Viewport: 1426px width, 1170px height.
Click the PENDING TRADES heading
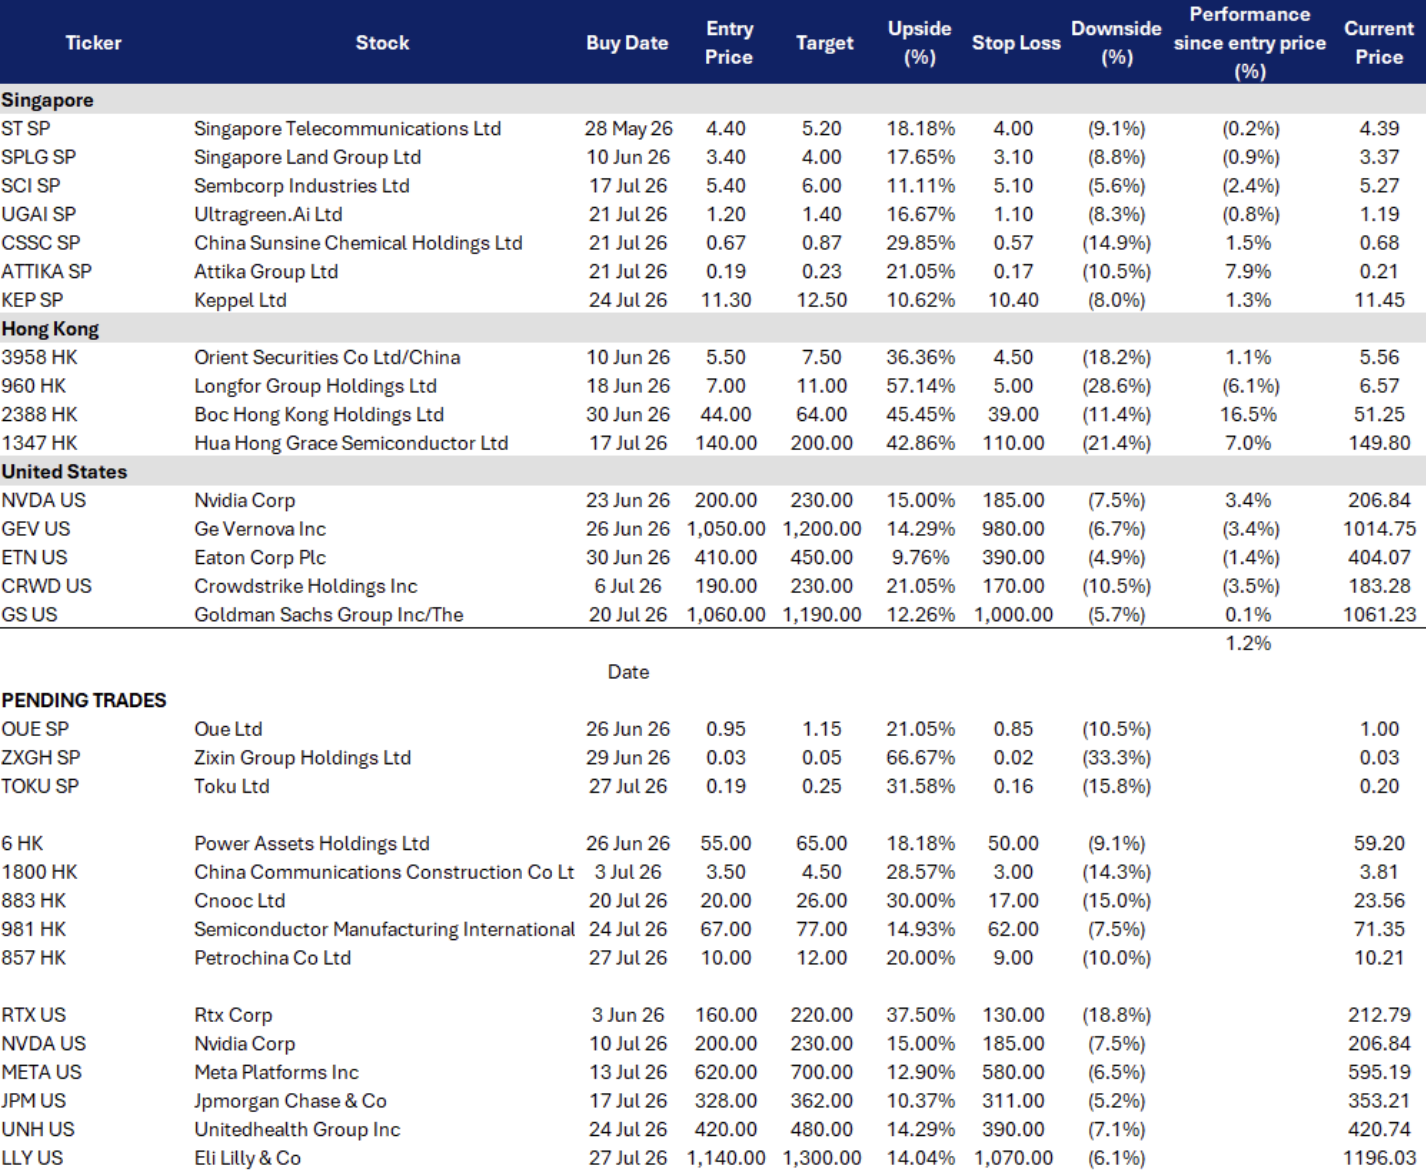[x=84, y=700]
